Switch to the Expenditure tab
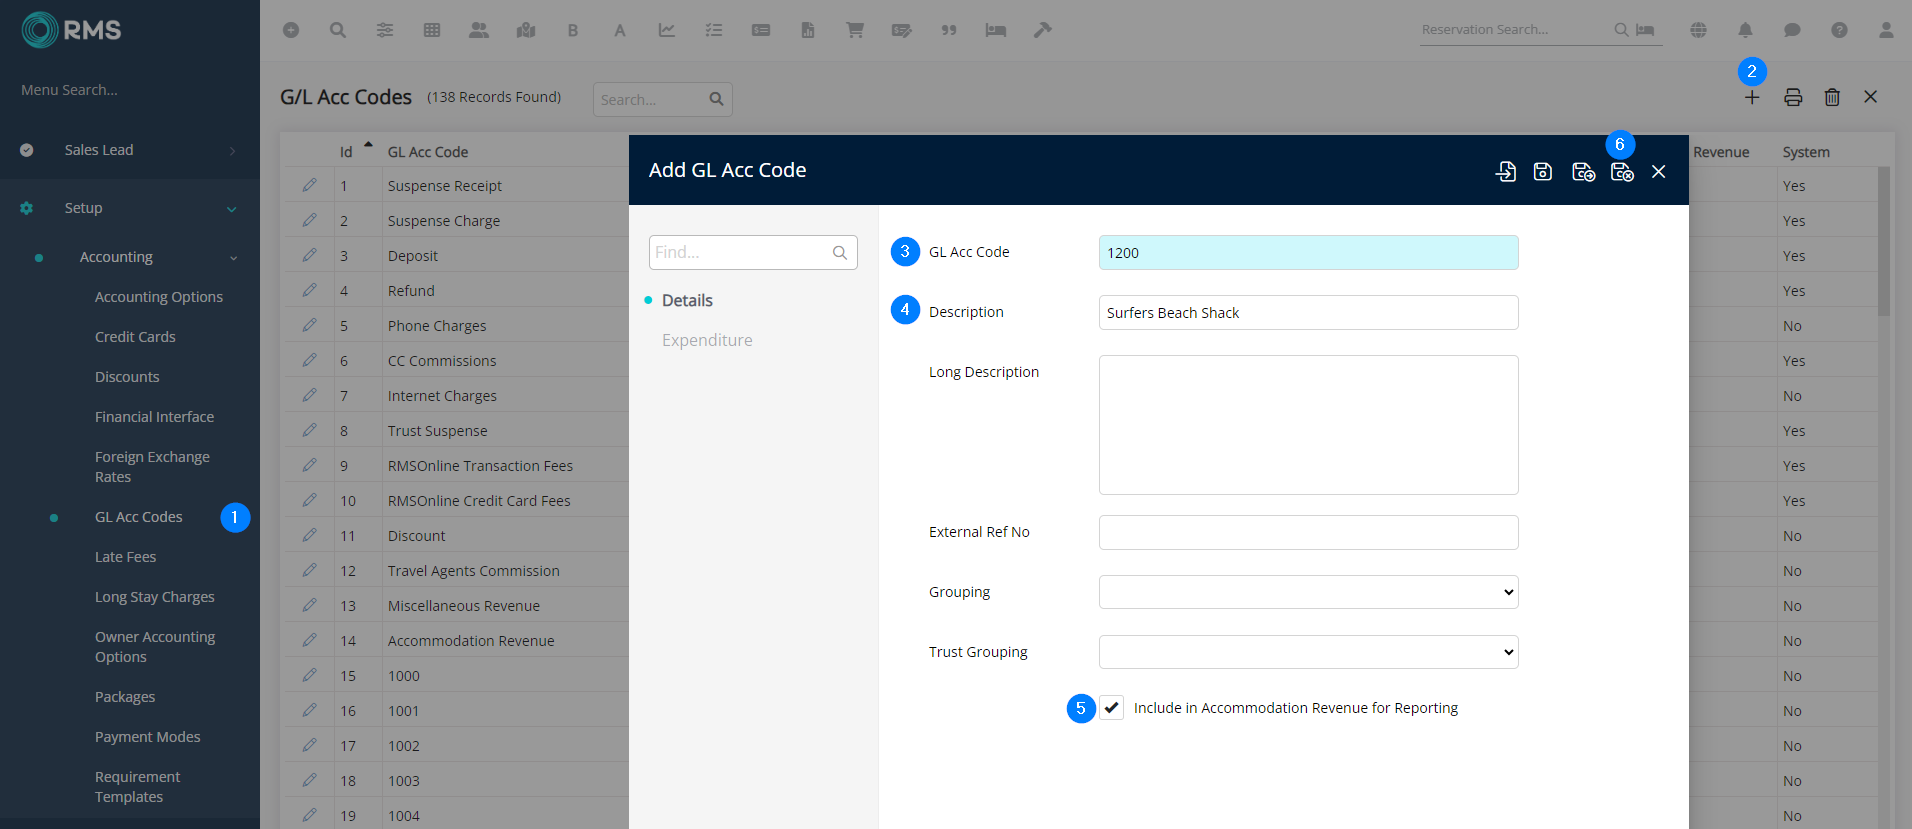The width and height of the screenshot is (1912, 829). coord(707,340)
